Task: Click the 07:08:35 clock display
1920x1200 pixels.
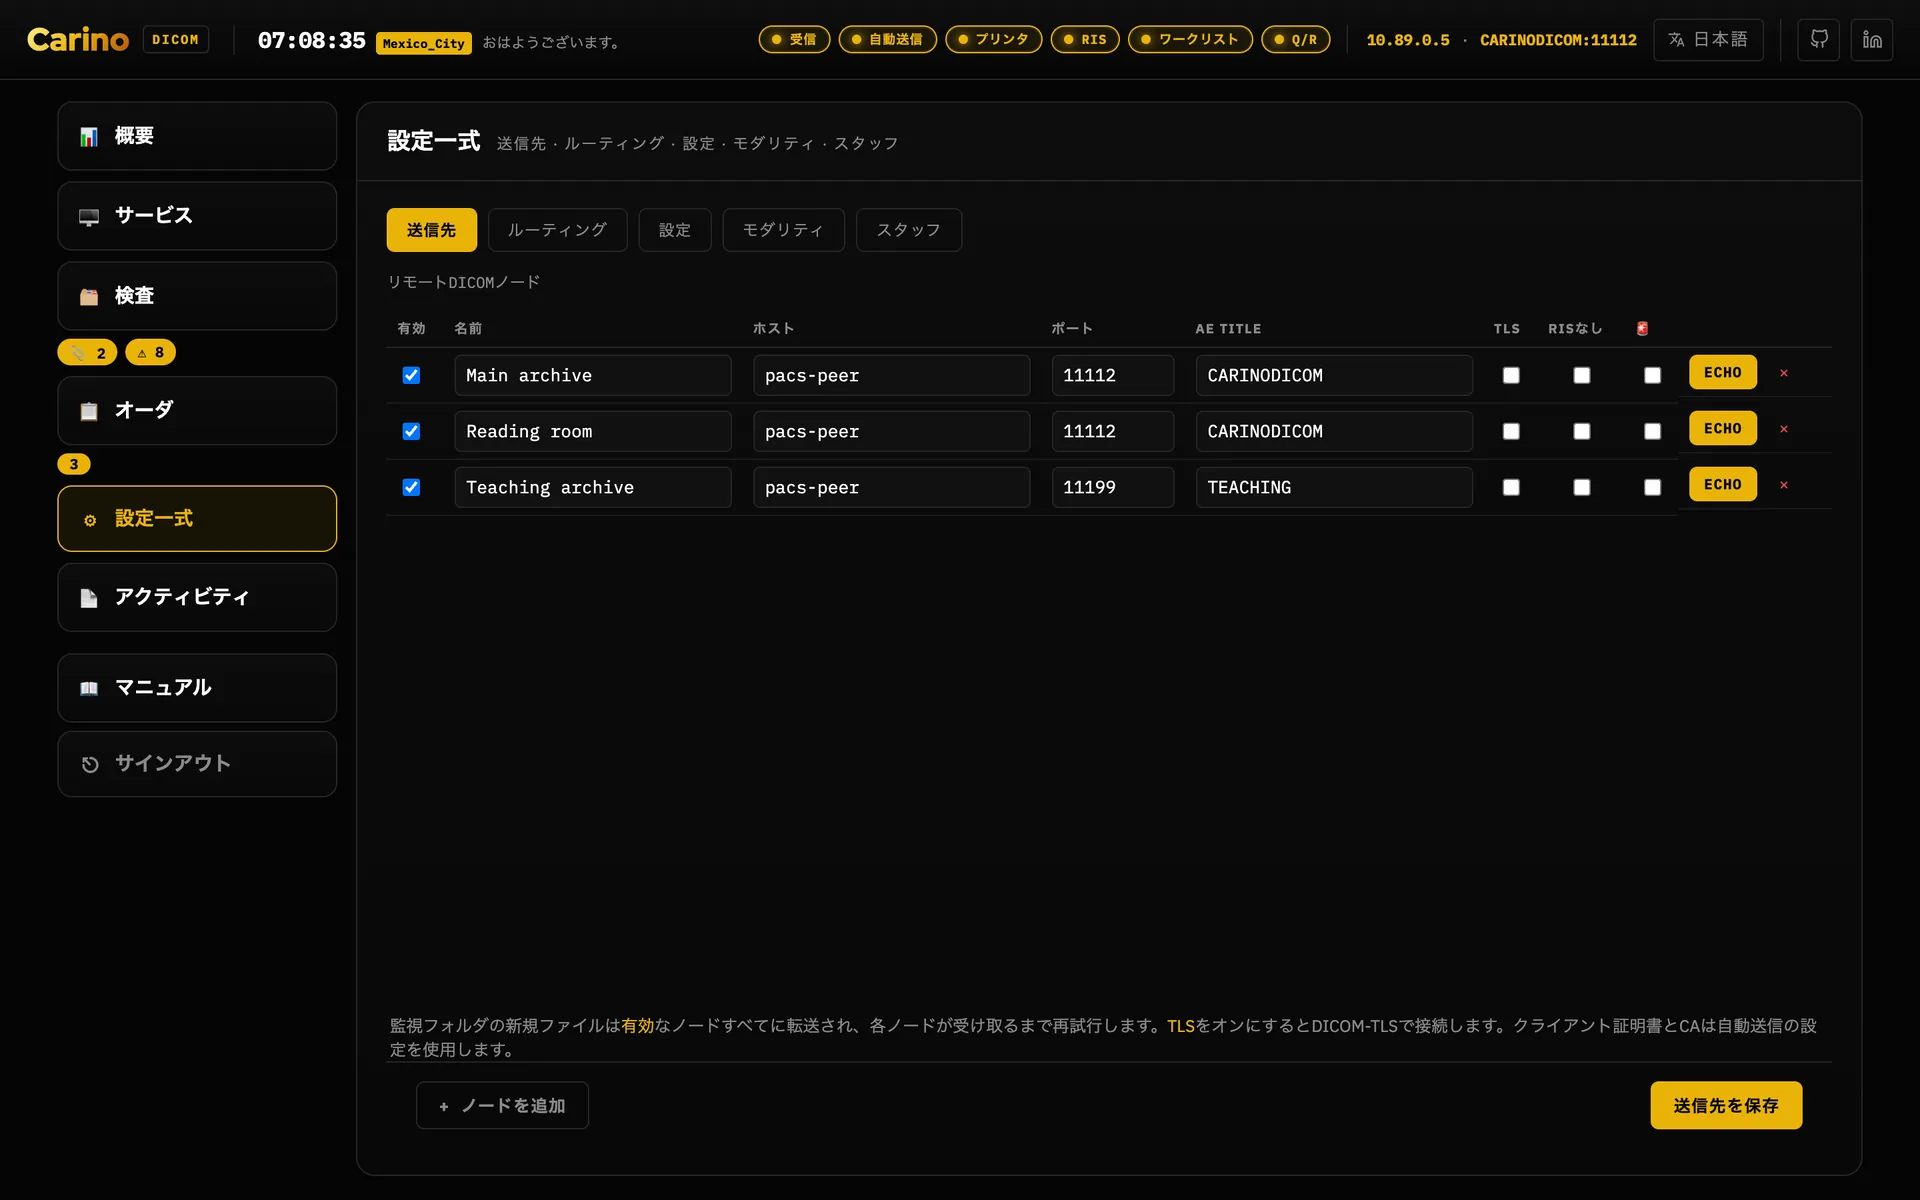Action: point(312,40)
